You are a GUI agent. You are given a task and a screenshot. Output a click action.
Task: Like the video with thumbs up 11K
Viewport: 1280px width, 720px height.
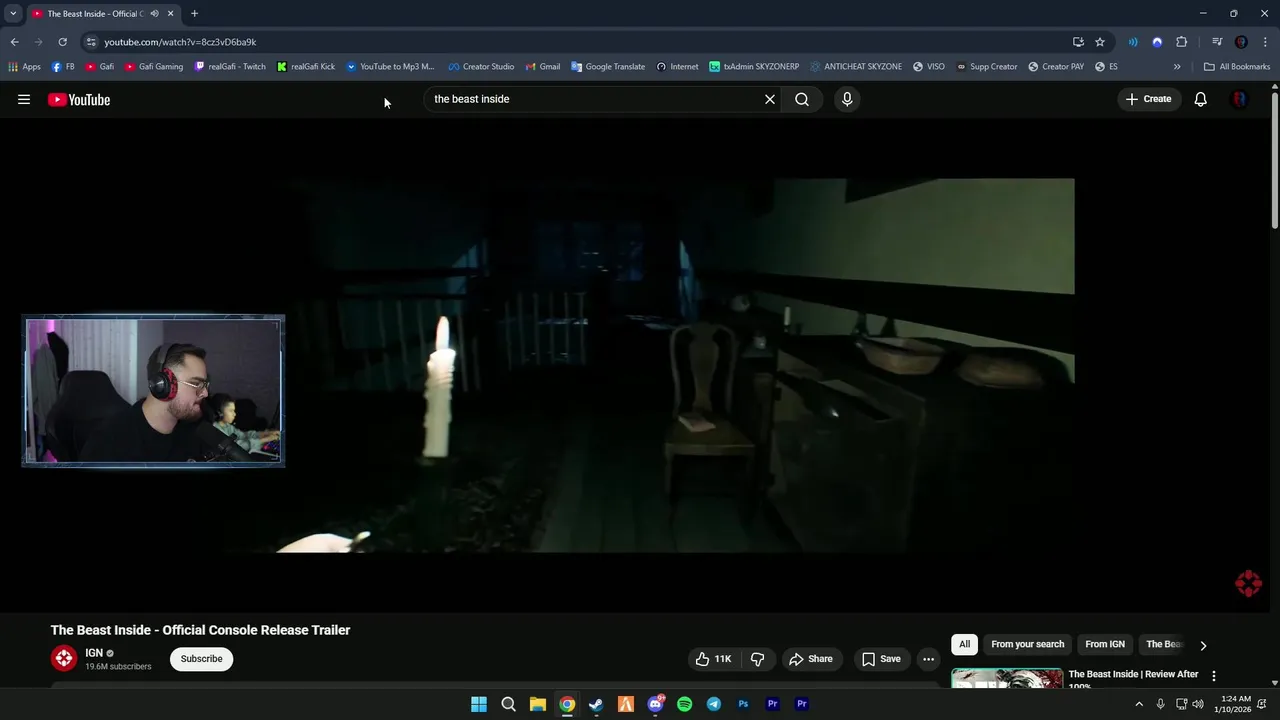714,659
